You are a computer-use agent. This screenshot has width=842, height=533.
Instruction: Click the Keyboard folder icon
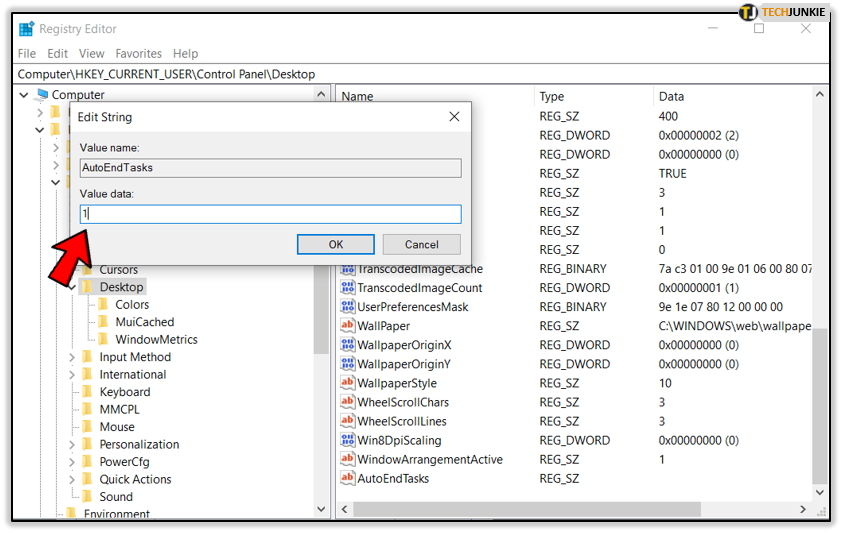(88, 392)
